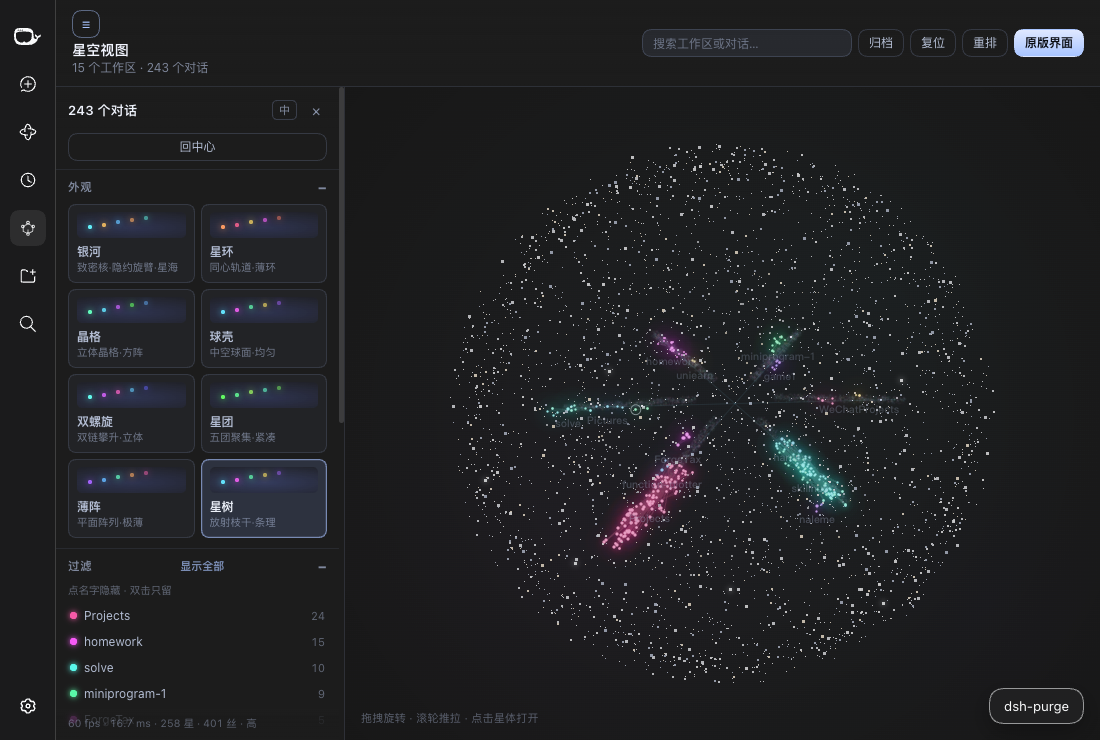Select the 晶格 layout card
The width and height of the screenshot is (1100, 740).
[131, 328]
